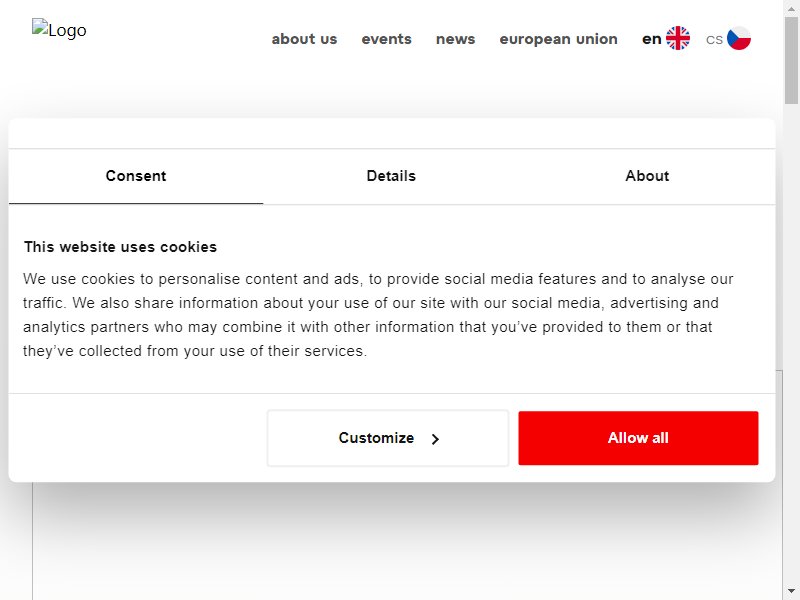
Task: Click the scrollbar down arrow
Action: [791, 592]
